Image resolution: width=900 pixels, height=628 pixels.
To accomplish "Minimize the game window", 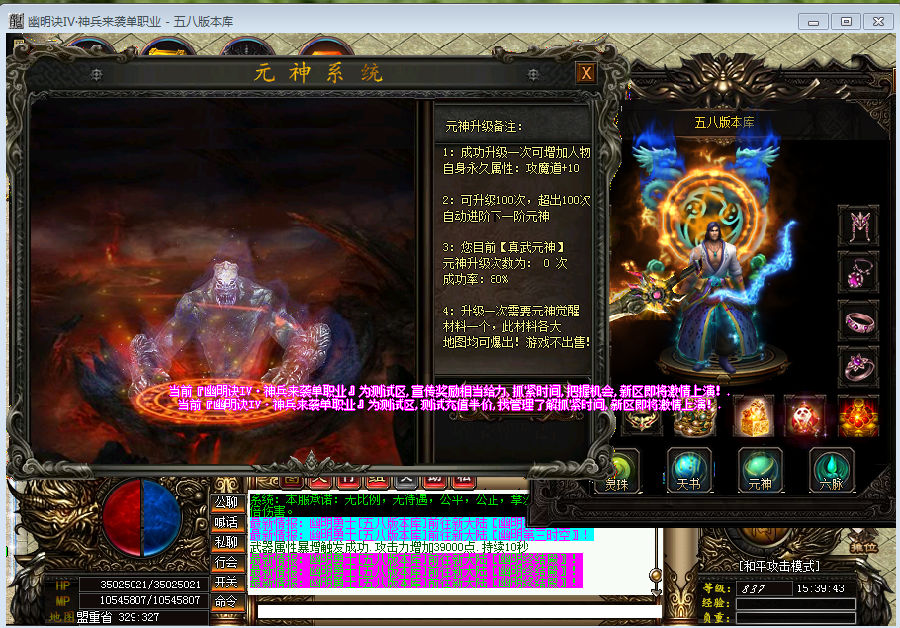I will point(813,22).
